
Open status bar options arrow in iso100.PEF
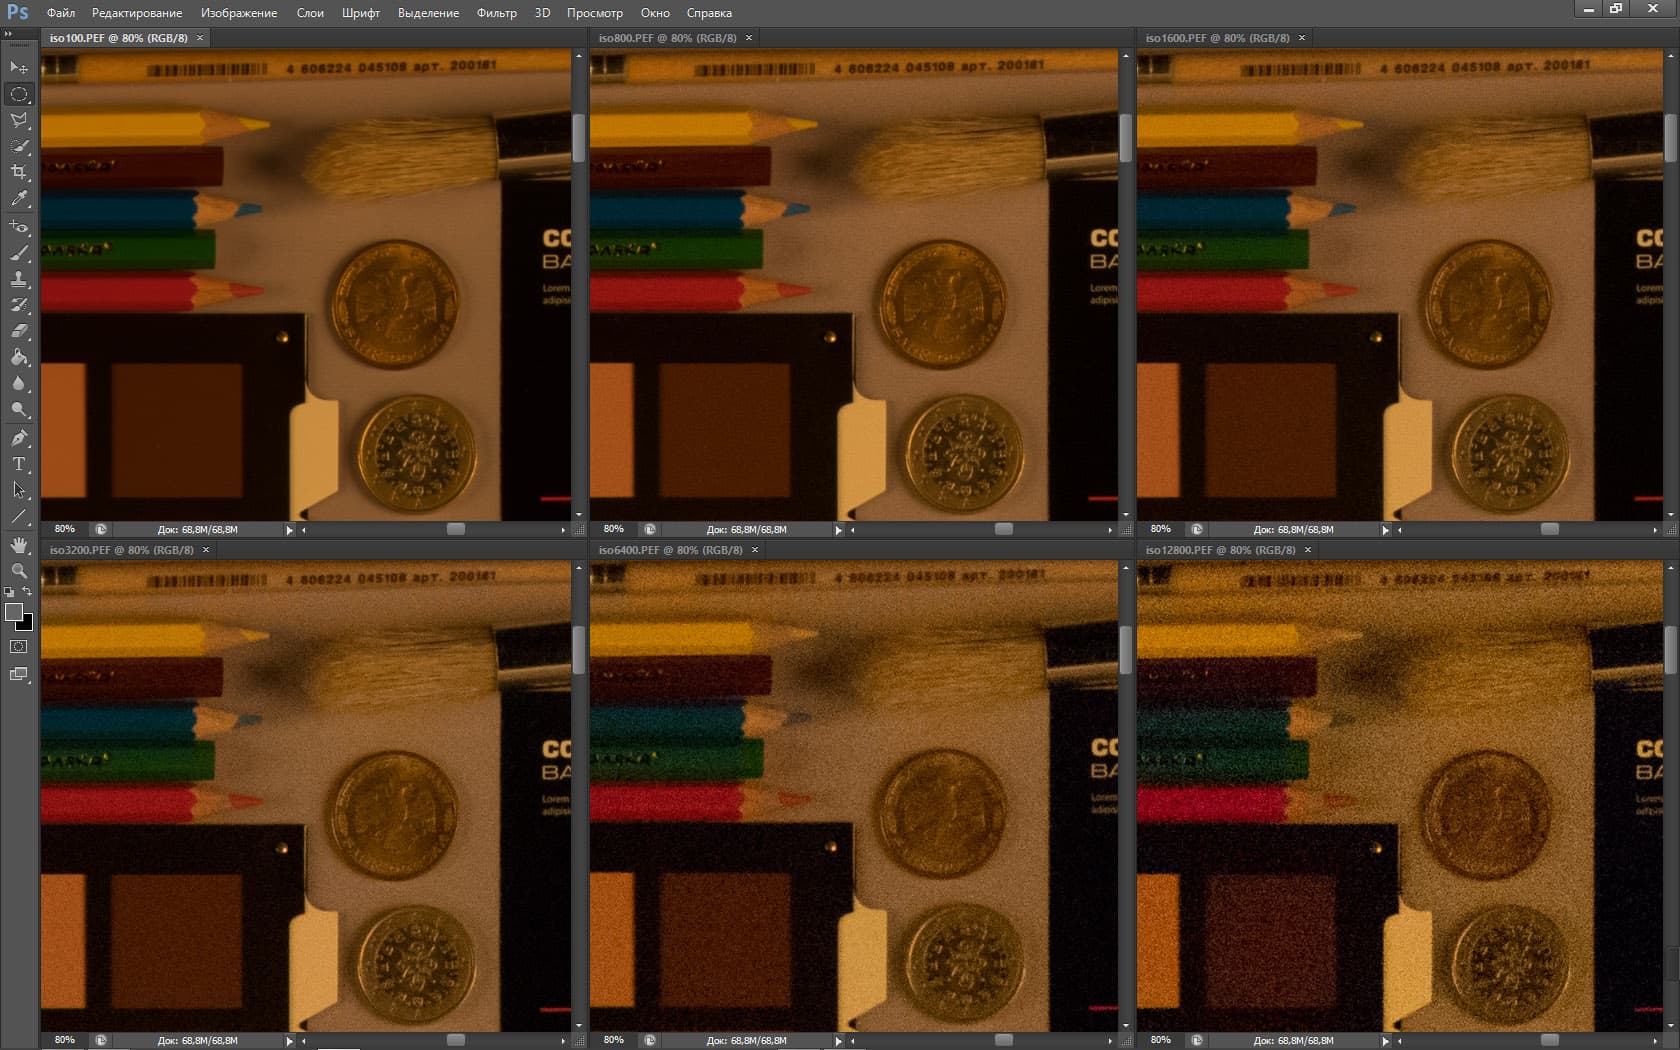coord(290,530)
